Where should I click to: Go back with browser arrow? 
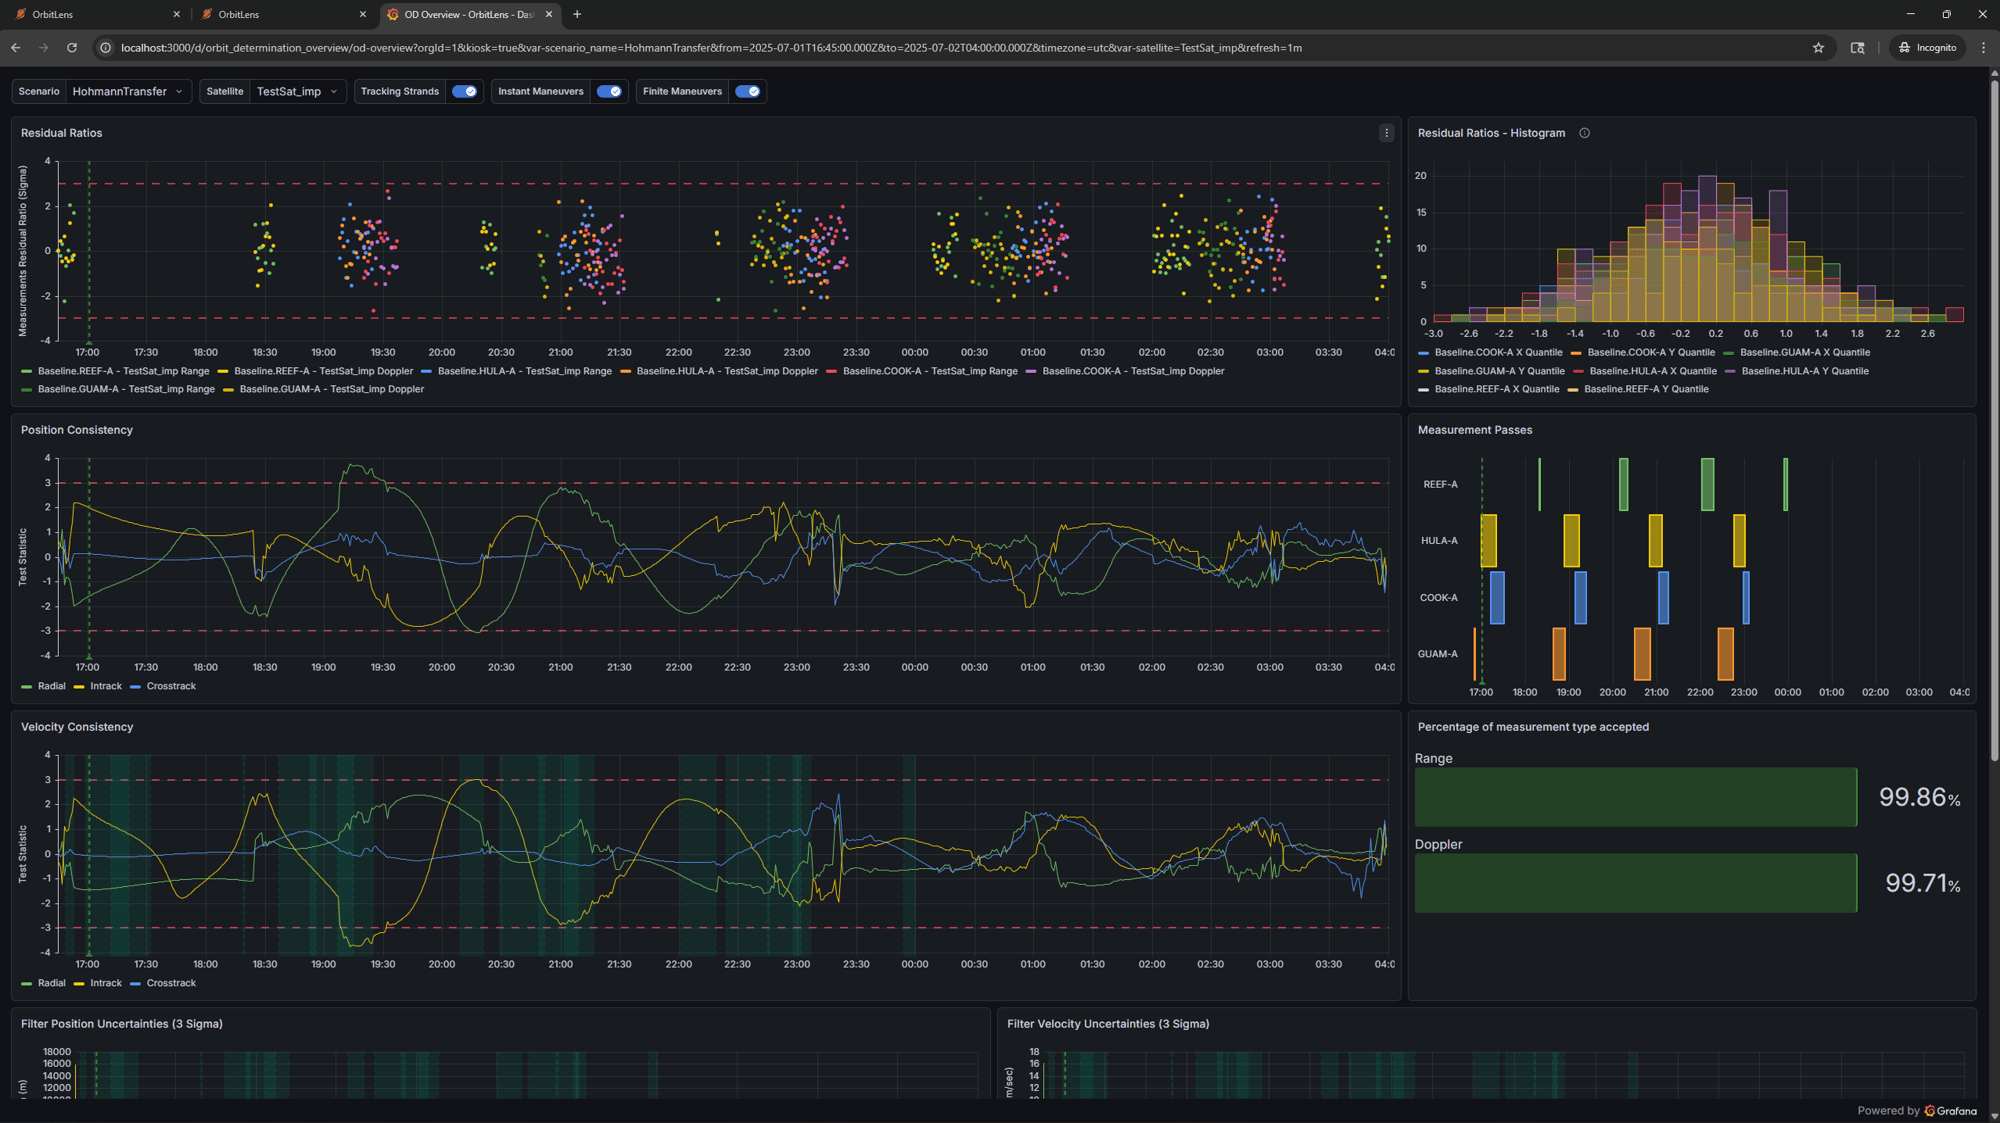tap(16, 47)
